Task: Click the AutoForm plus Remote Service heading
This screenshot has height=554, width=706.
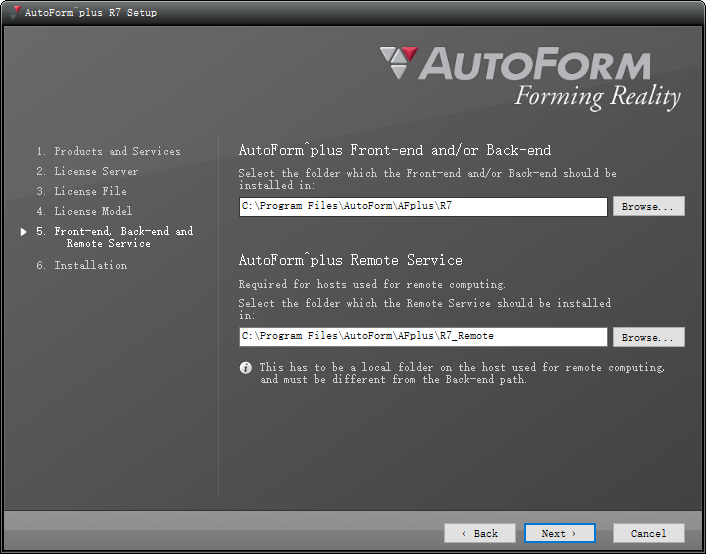Action: 351,260
